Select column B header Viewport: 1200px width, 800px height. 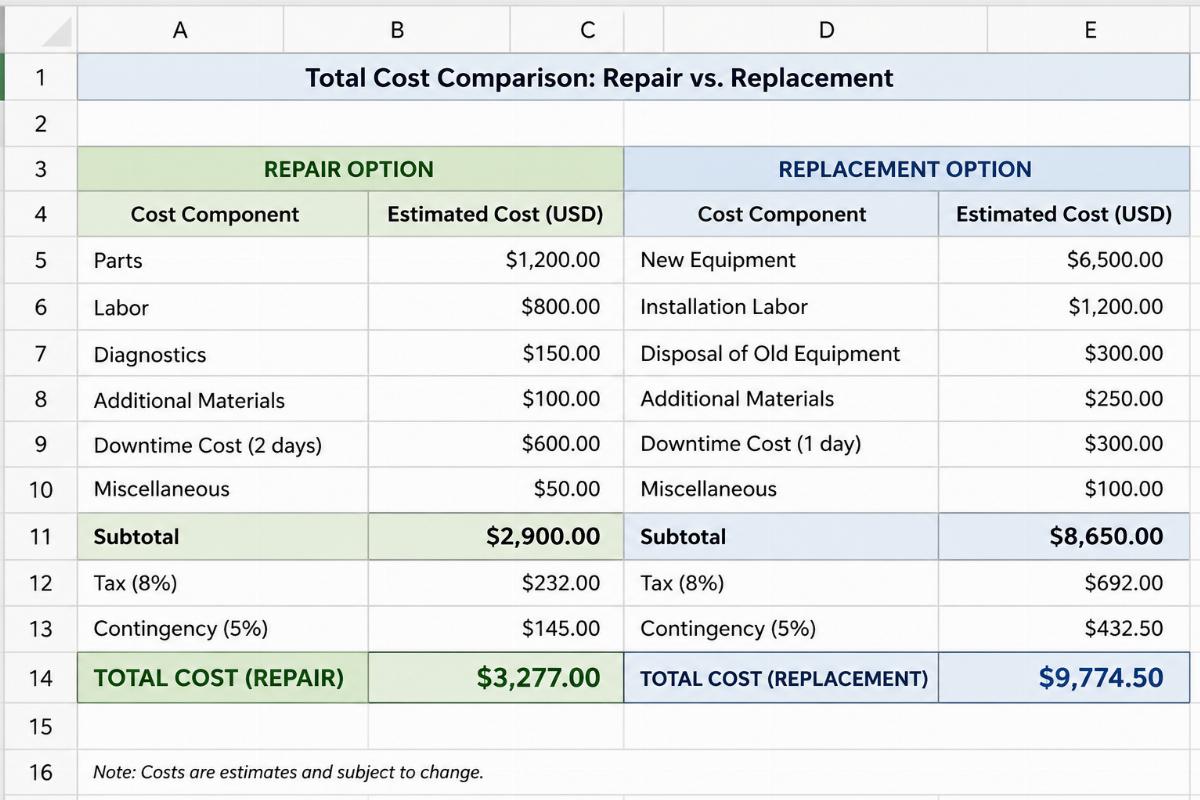[x=397, y=30]
